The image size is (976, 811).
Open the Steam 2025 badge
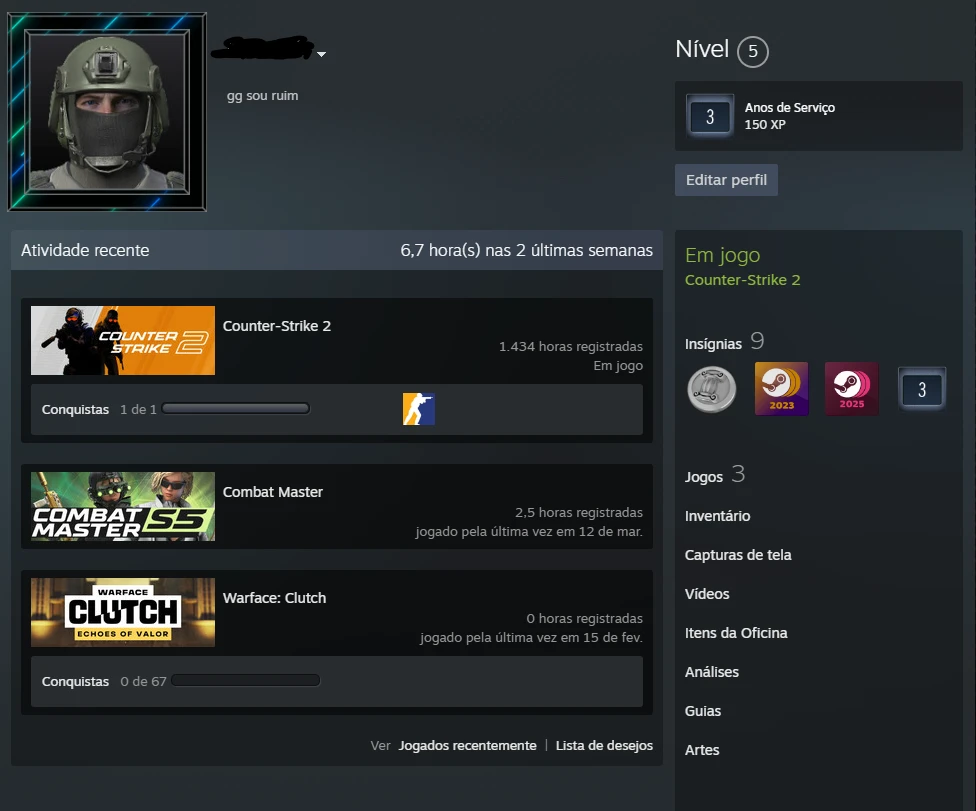pyautogui.click(x=852, y=389)
